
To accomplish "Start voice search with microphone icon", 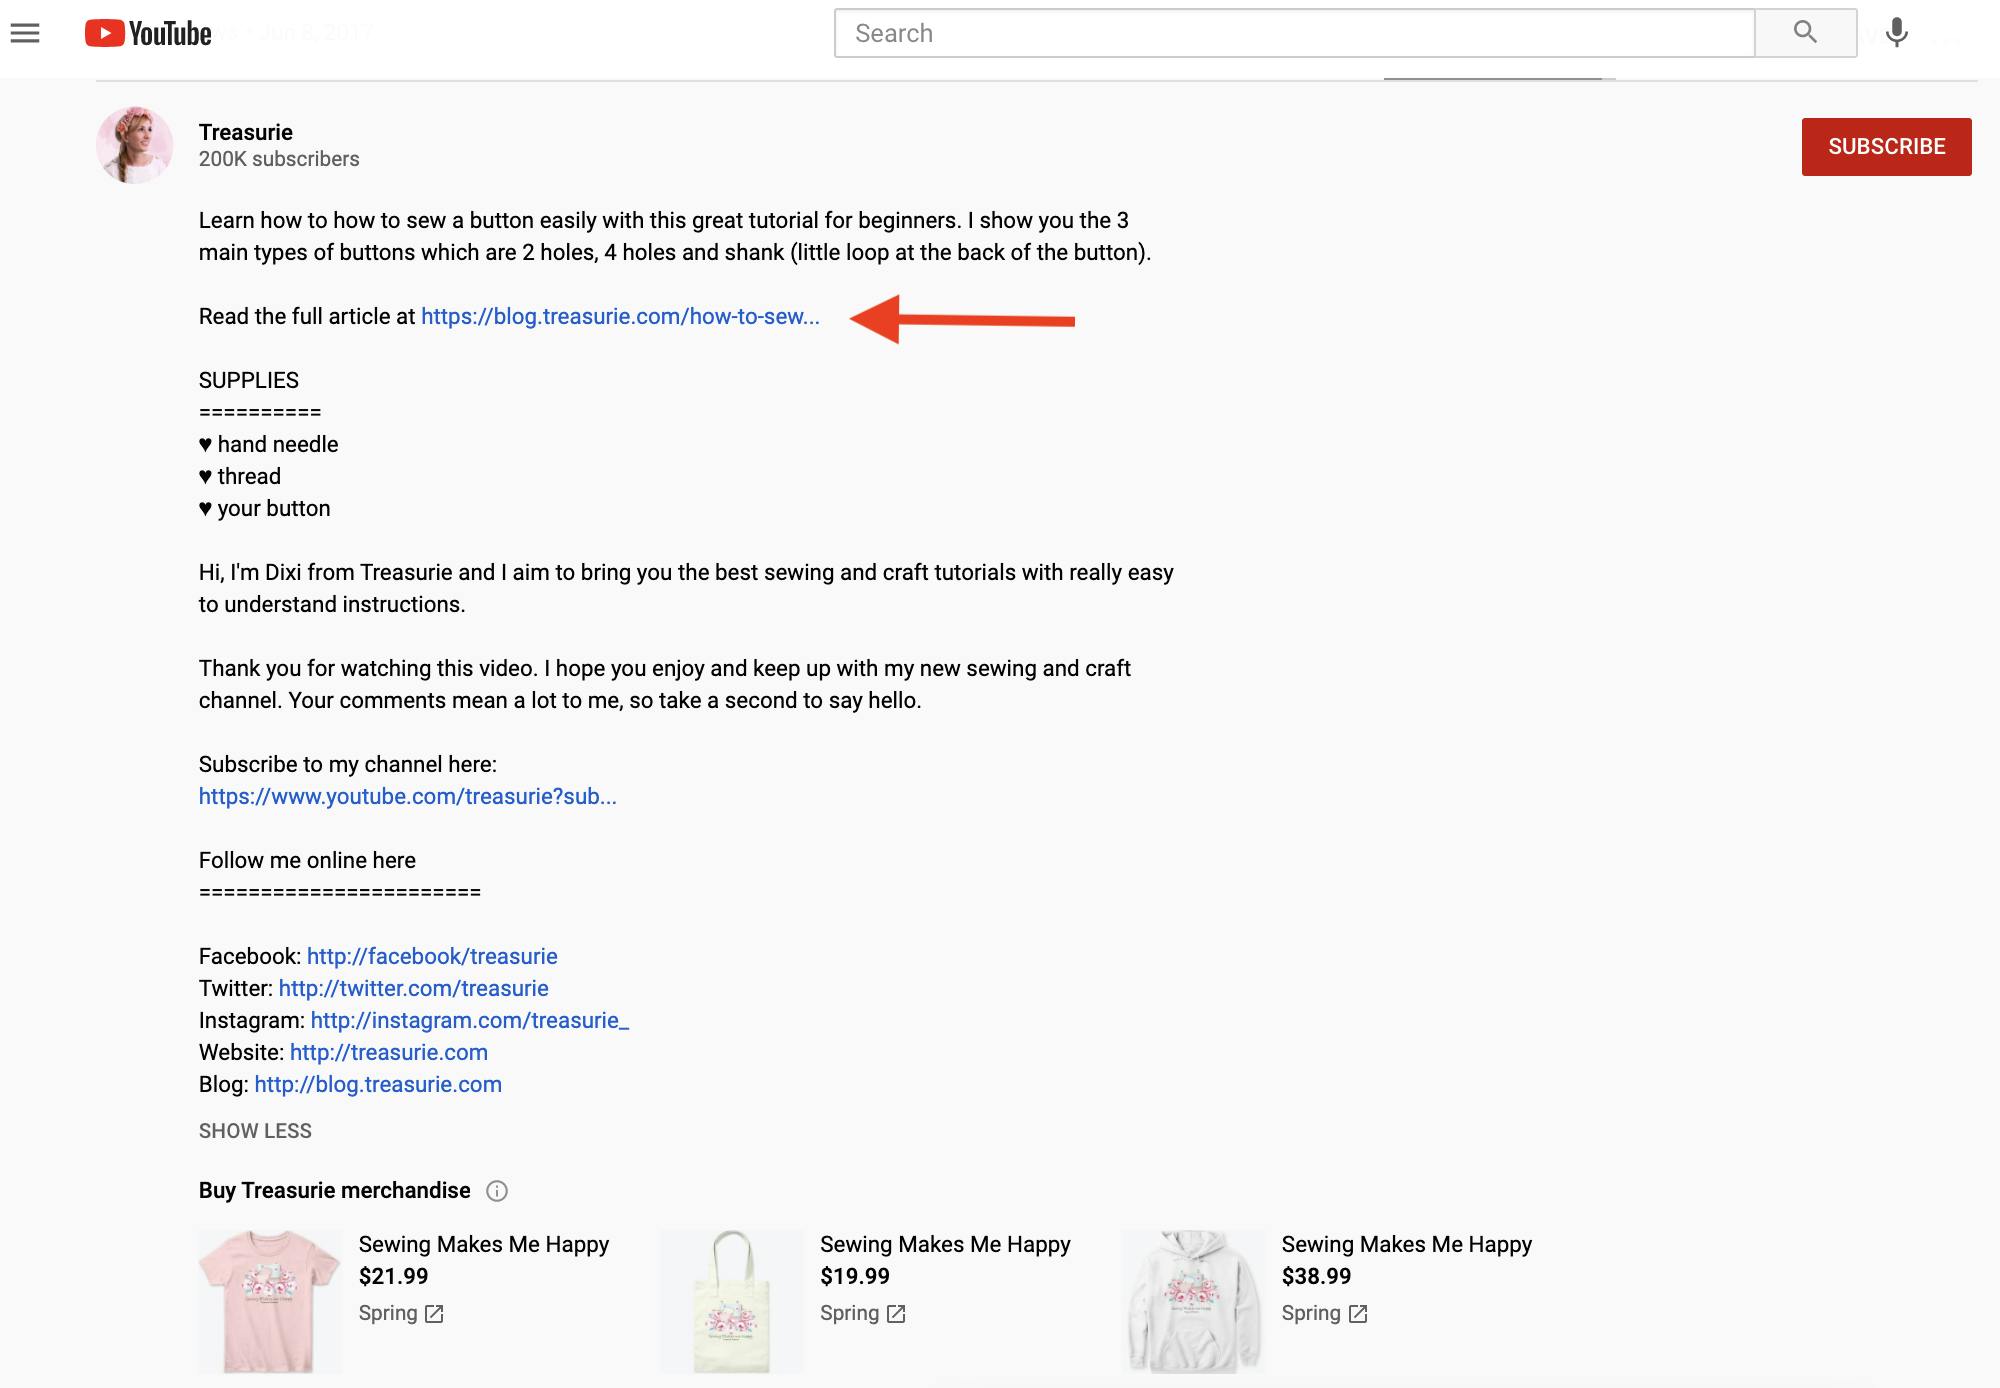I will click(1896, 33).
